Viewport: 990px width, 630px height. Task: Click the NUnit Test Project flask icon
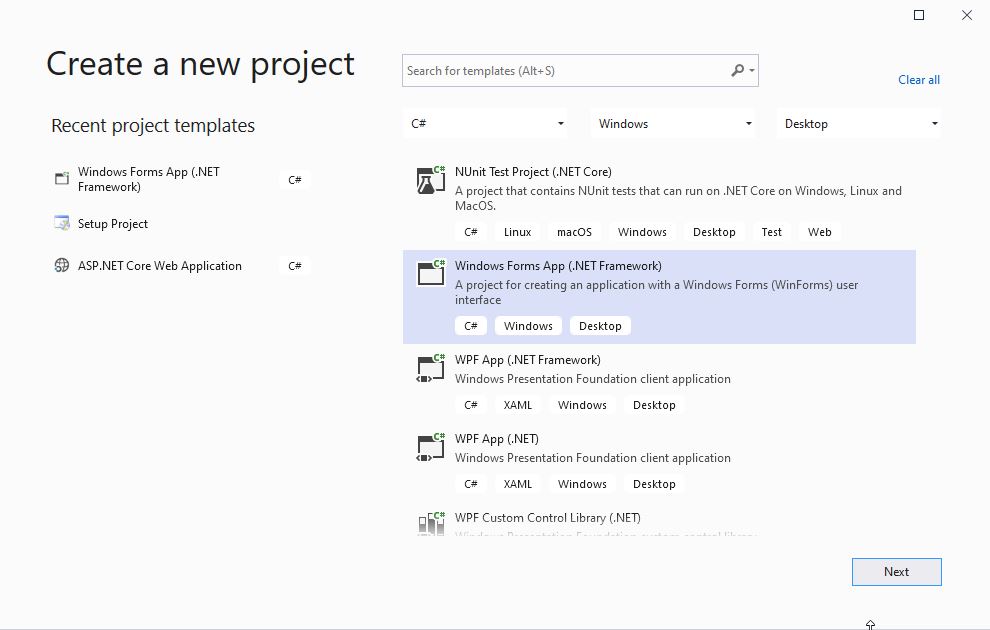click(x=431, y=180)
